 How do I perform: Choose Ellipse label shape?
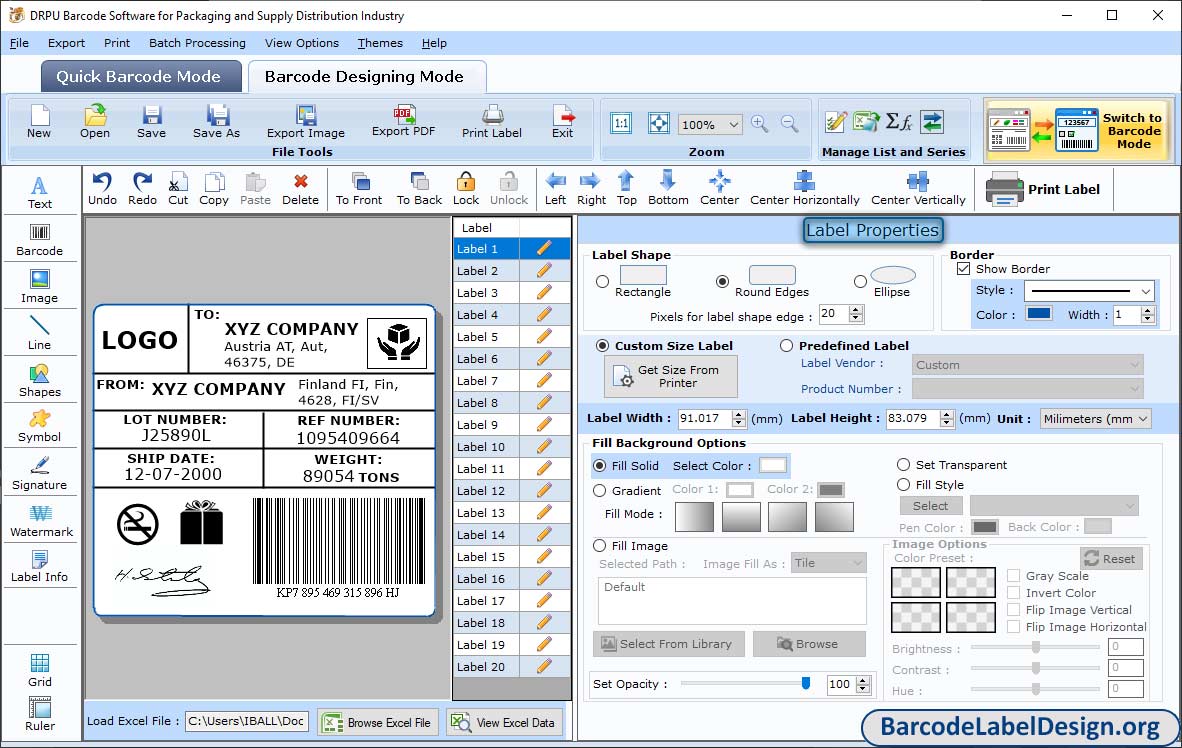coord(860,282)
